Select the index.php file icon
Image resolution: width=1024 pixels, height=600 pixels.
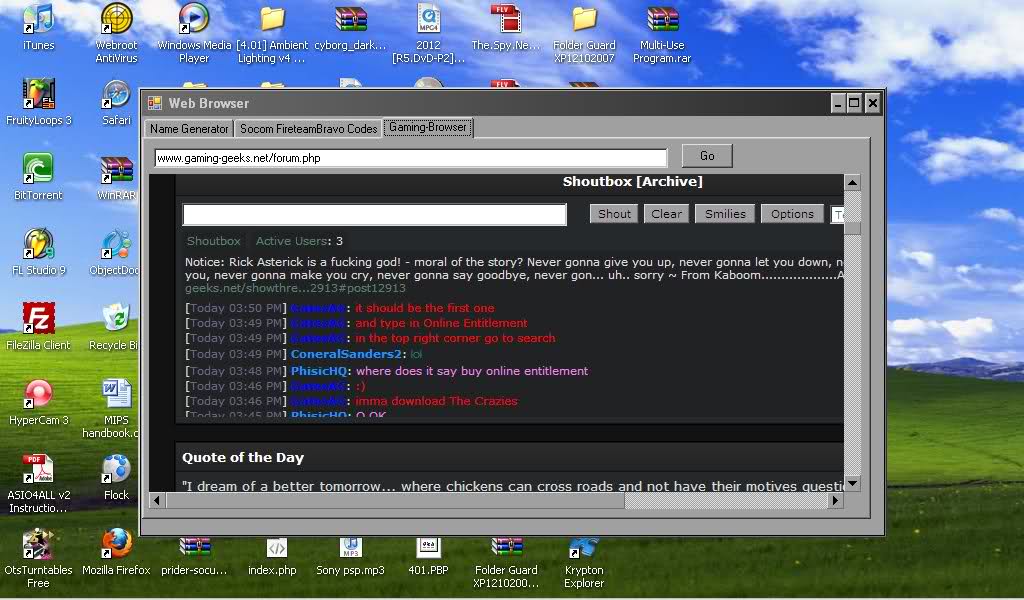click(x=272, y=556)
